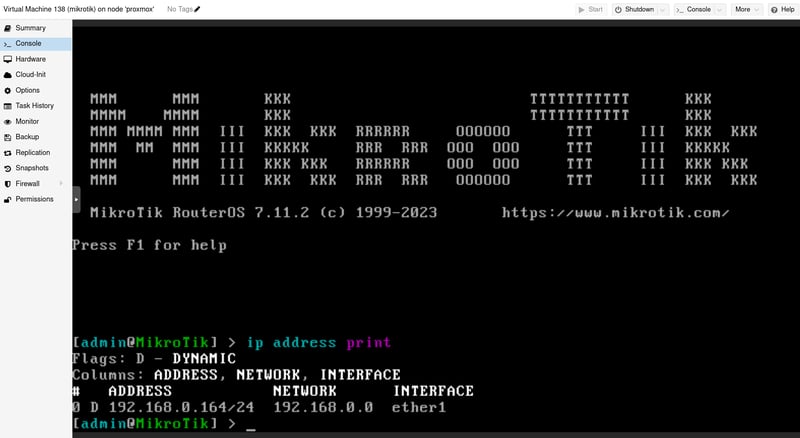Viewport: 800px width, 438px height.
Task: Open the Console dropdown arrow in toolbar
Action: pos(720,10)
